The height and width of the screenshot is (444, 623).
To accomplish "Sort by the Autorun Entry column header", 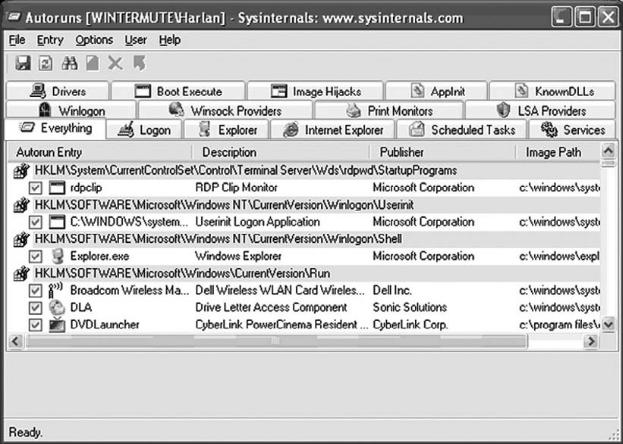I will tap(99, 152).
